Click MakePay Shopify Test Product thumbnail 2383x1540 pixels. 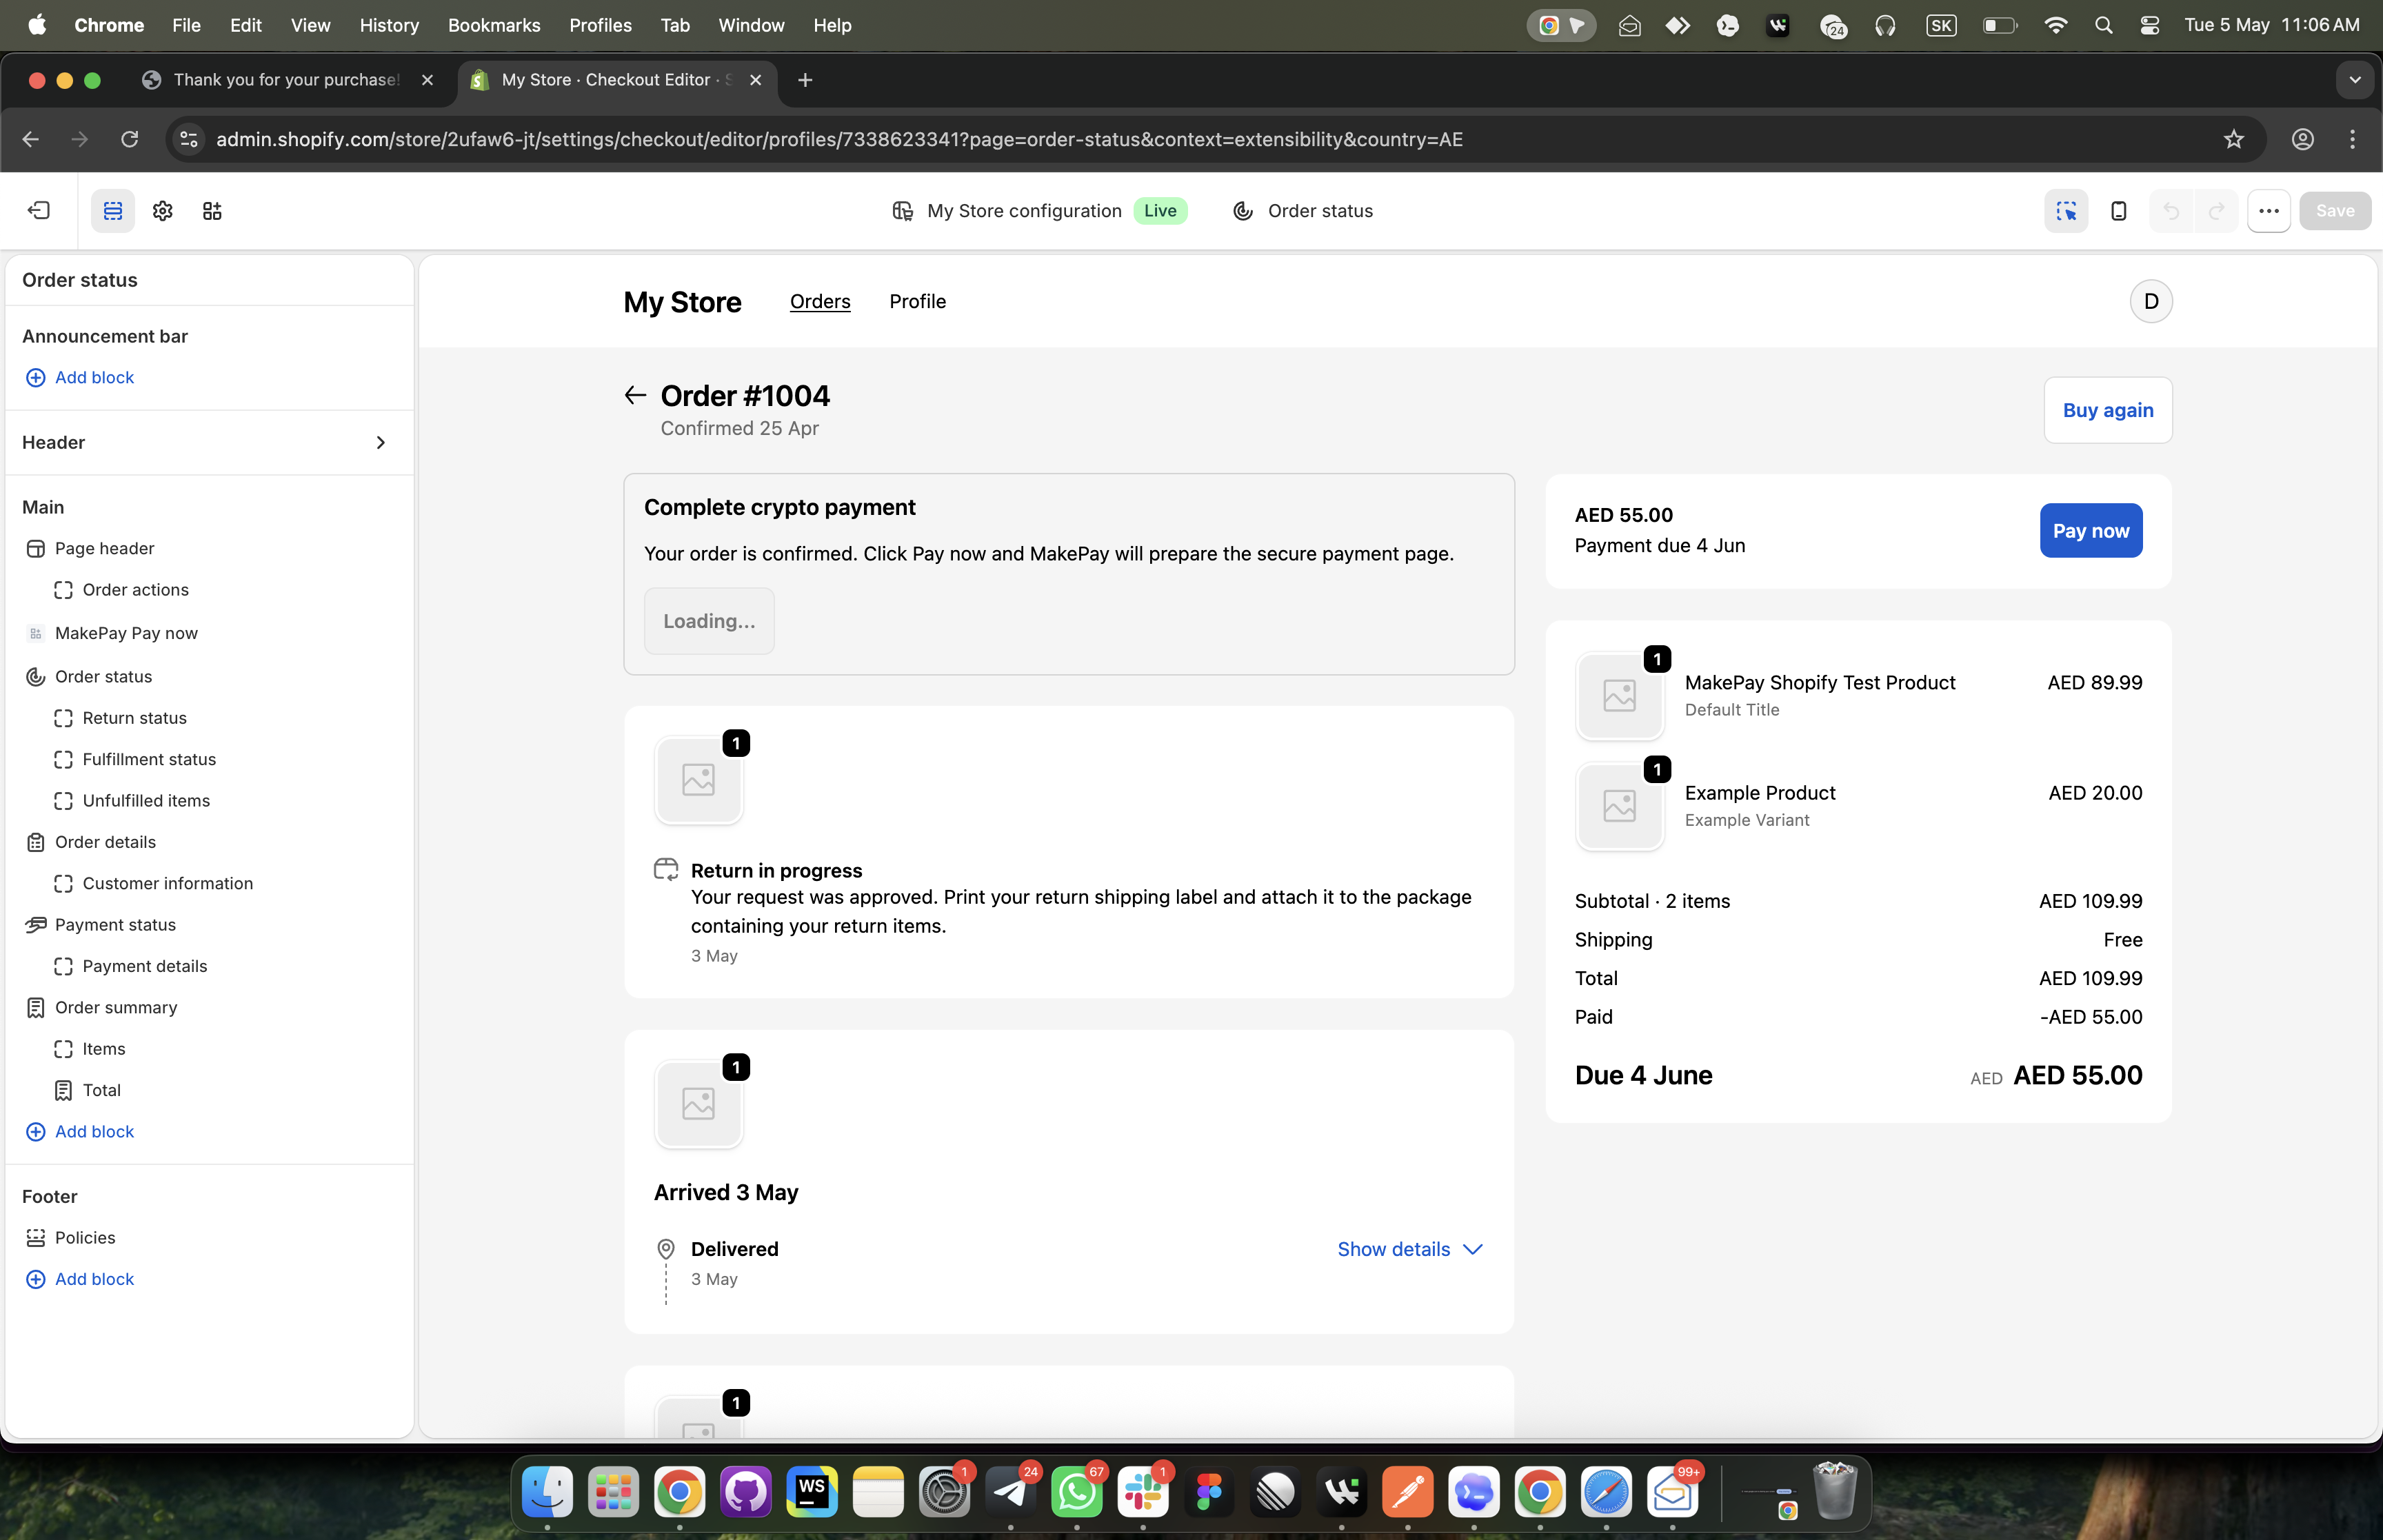(1620, 696)
